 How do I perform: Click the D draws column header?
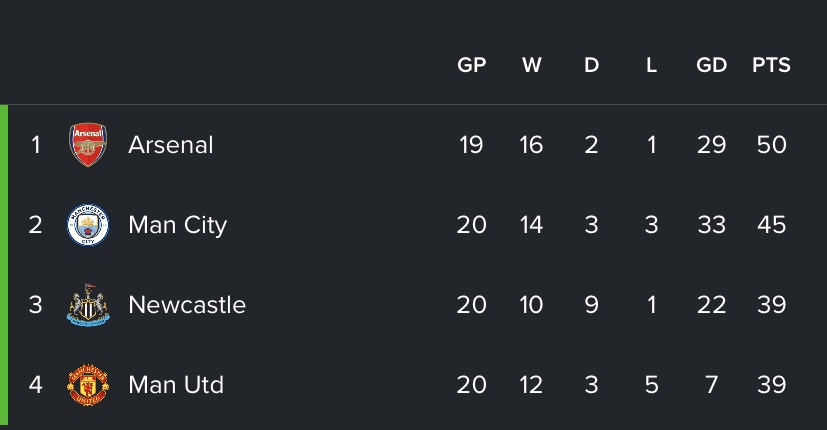coord(591,65)
